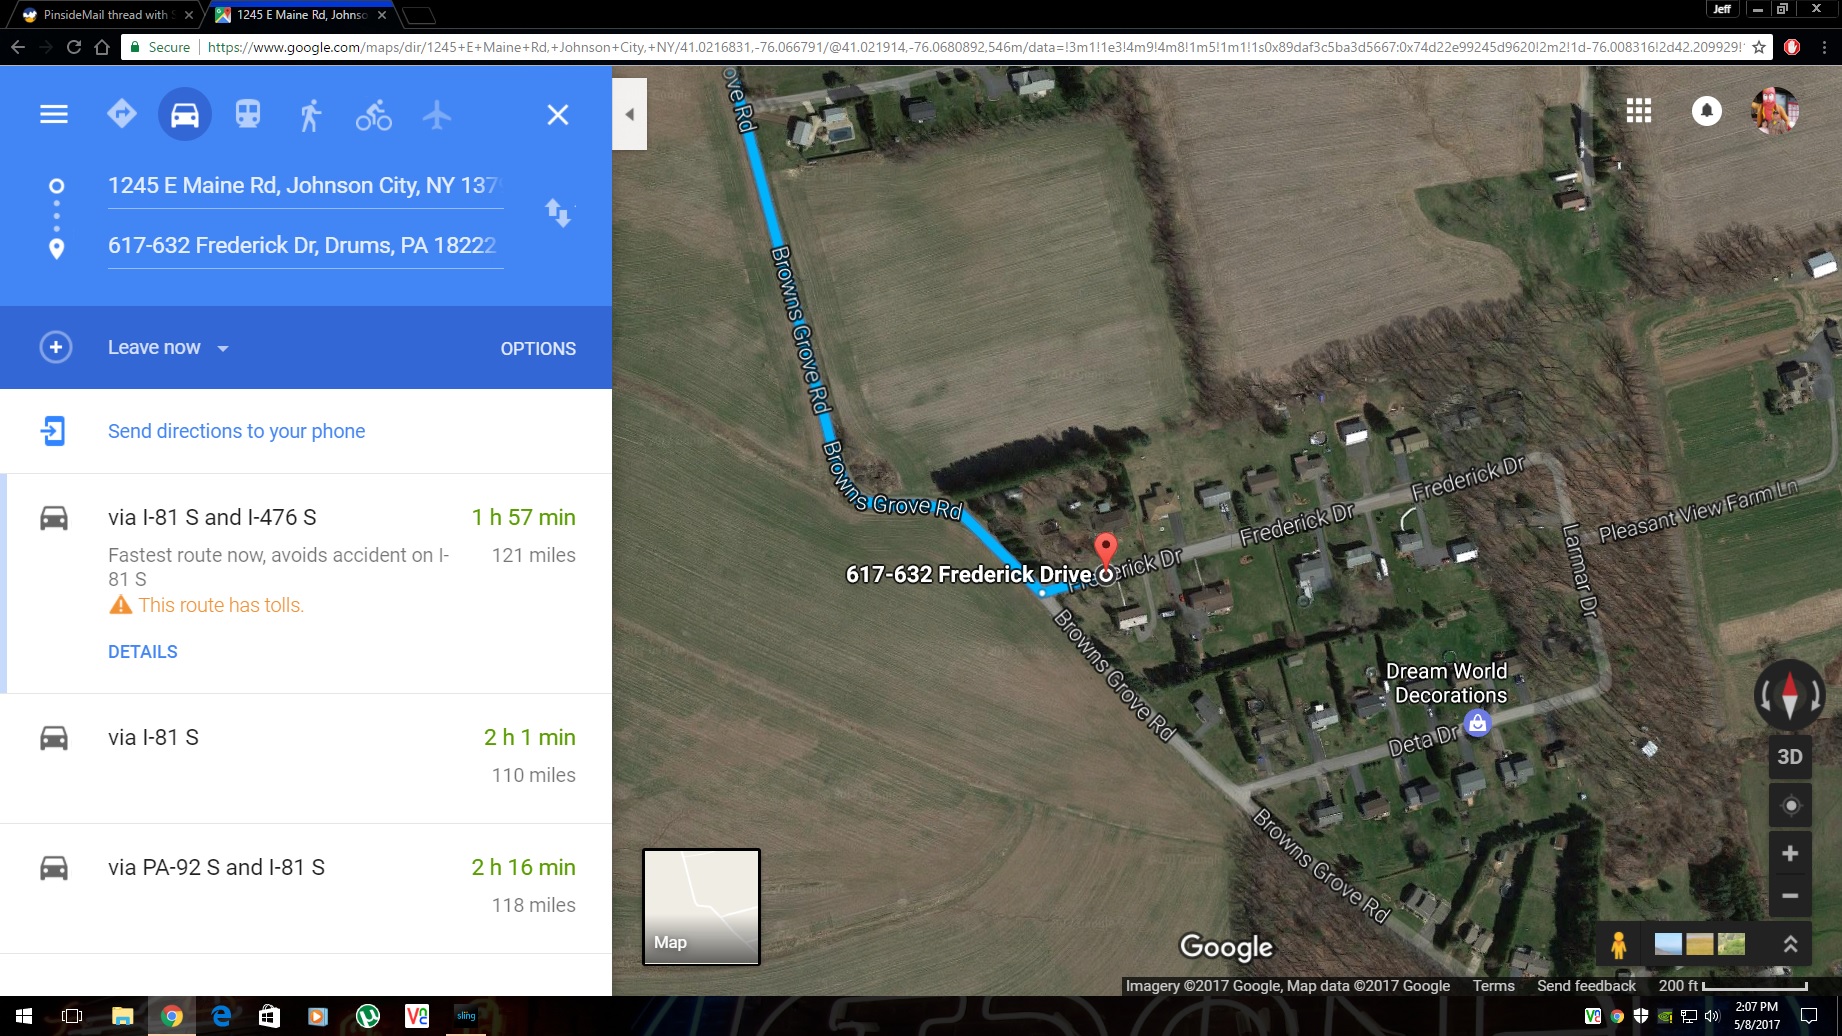Click the destination field 617-632 Frederick Dr
The image size is (1842, 1036).
[305, 246]
